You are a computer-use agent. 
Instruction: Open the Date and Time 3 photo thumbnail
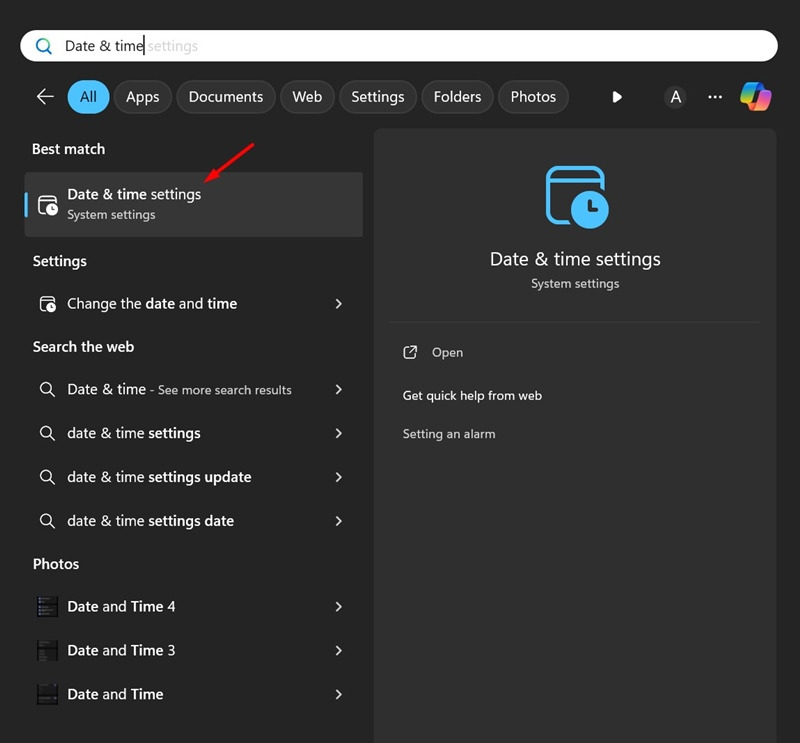tap(47, 650)
